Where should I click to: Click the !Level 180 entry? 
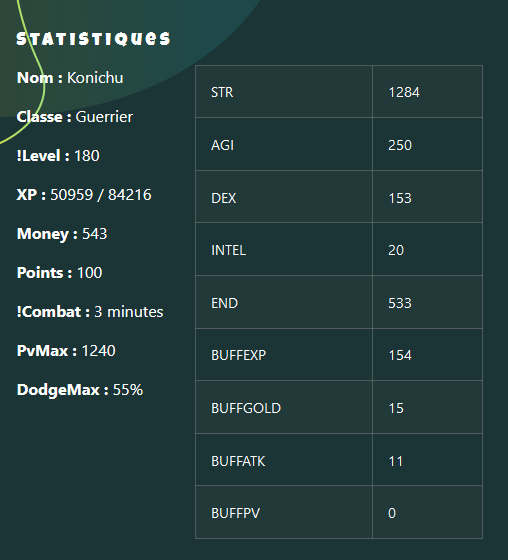point(58,156)
